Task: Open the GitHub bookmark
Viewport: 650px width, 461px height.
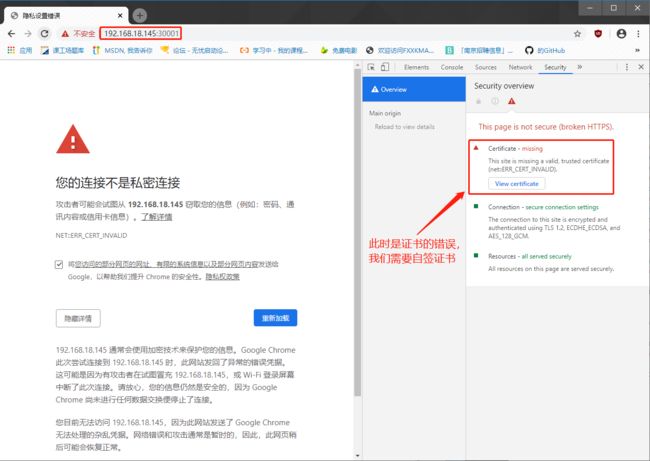Action: tap(545, 50)
